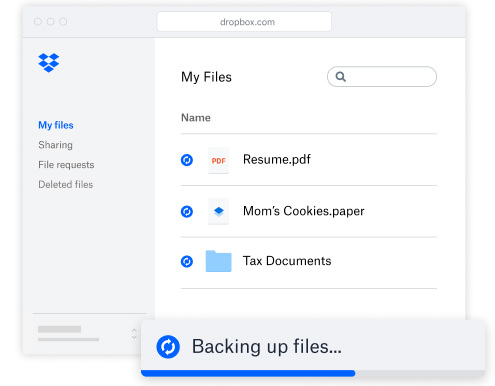
Task: Click the dropbox.com address bar
Action: pyautogui.click(x=244, y=22)
